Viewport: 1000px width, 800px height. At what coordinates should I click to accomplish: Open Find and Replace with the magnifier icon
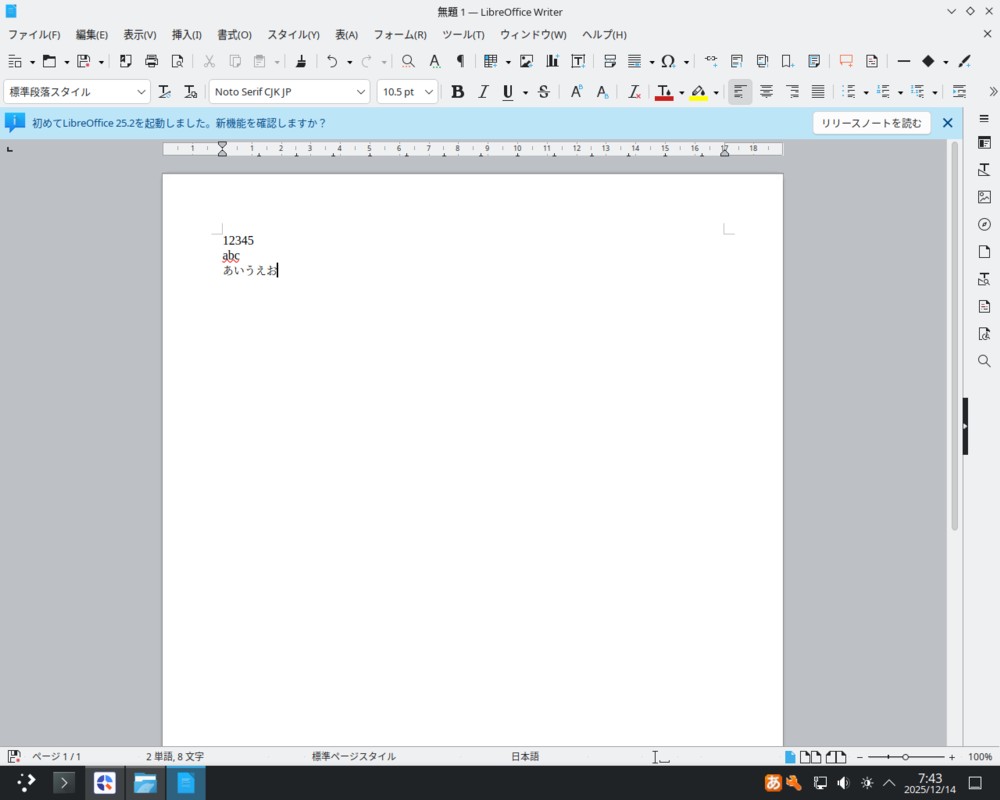408,61
